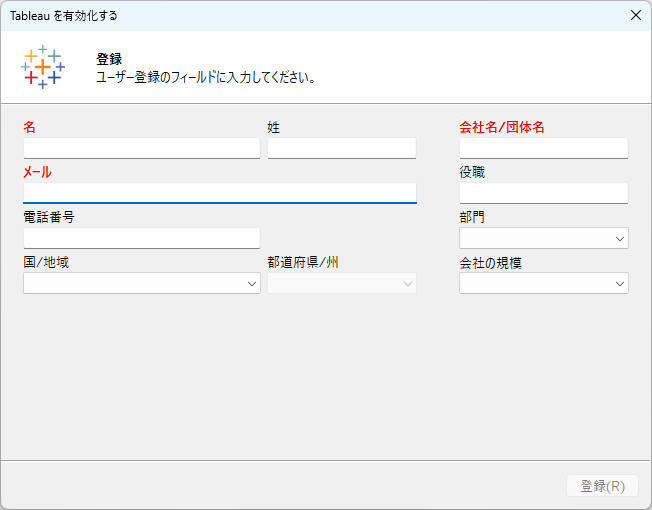Click the 役職 job title field
This screenshot has height=510, width=652.
coord(544,193)
